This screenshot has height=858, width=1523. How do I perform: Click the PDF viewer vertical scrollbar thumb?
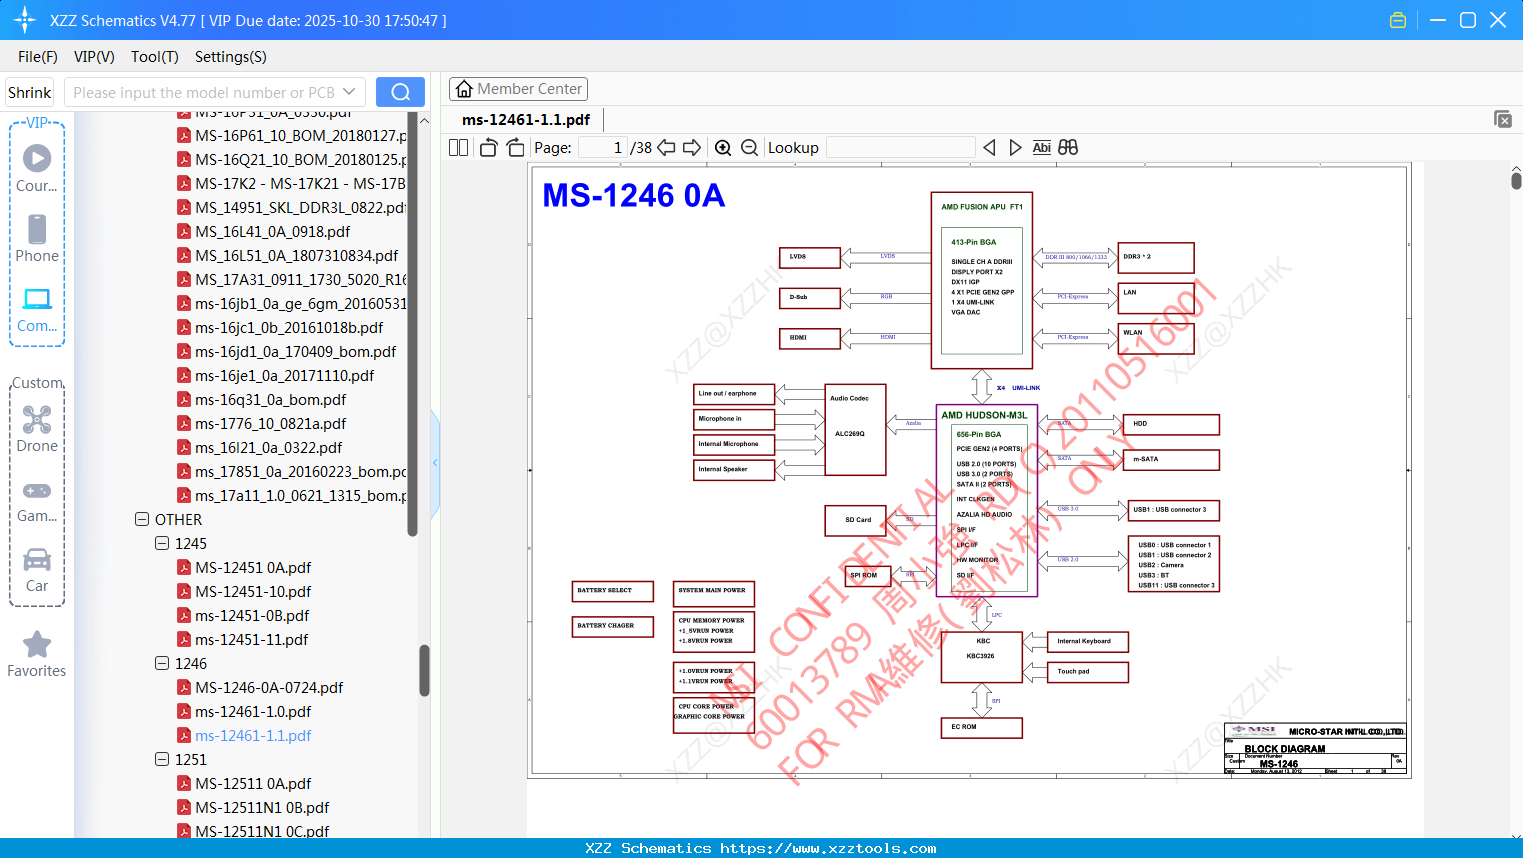coord(1516,181)
